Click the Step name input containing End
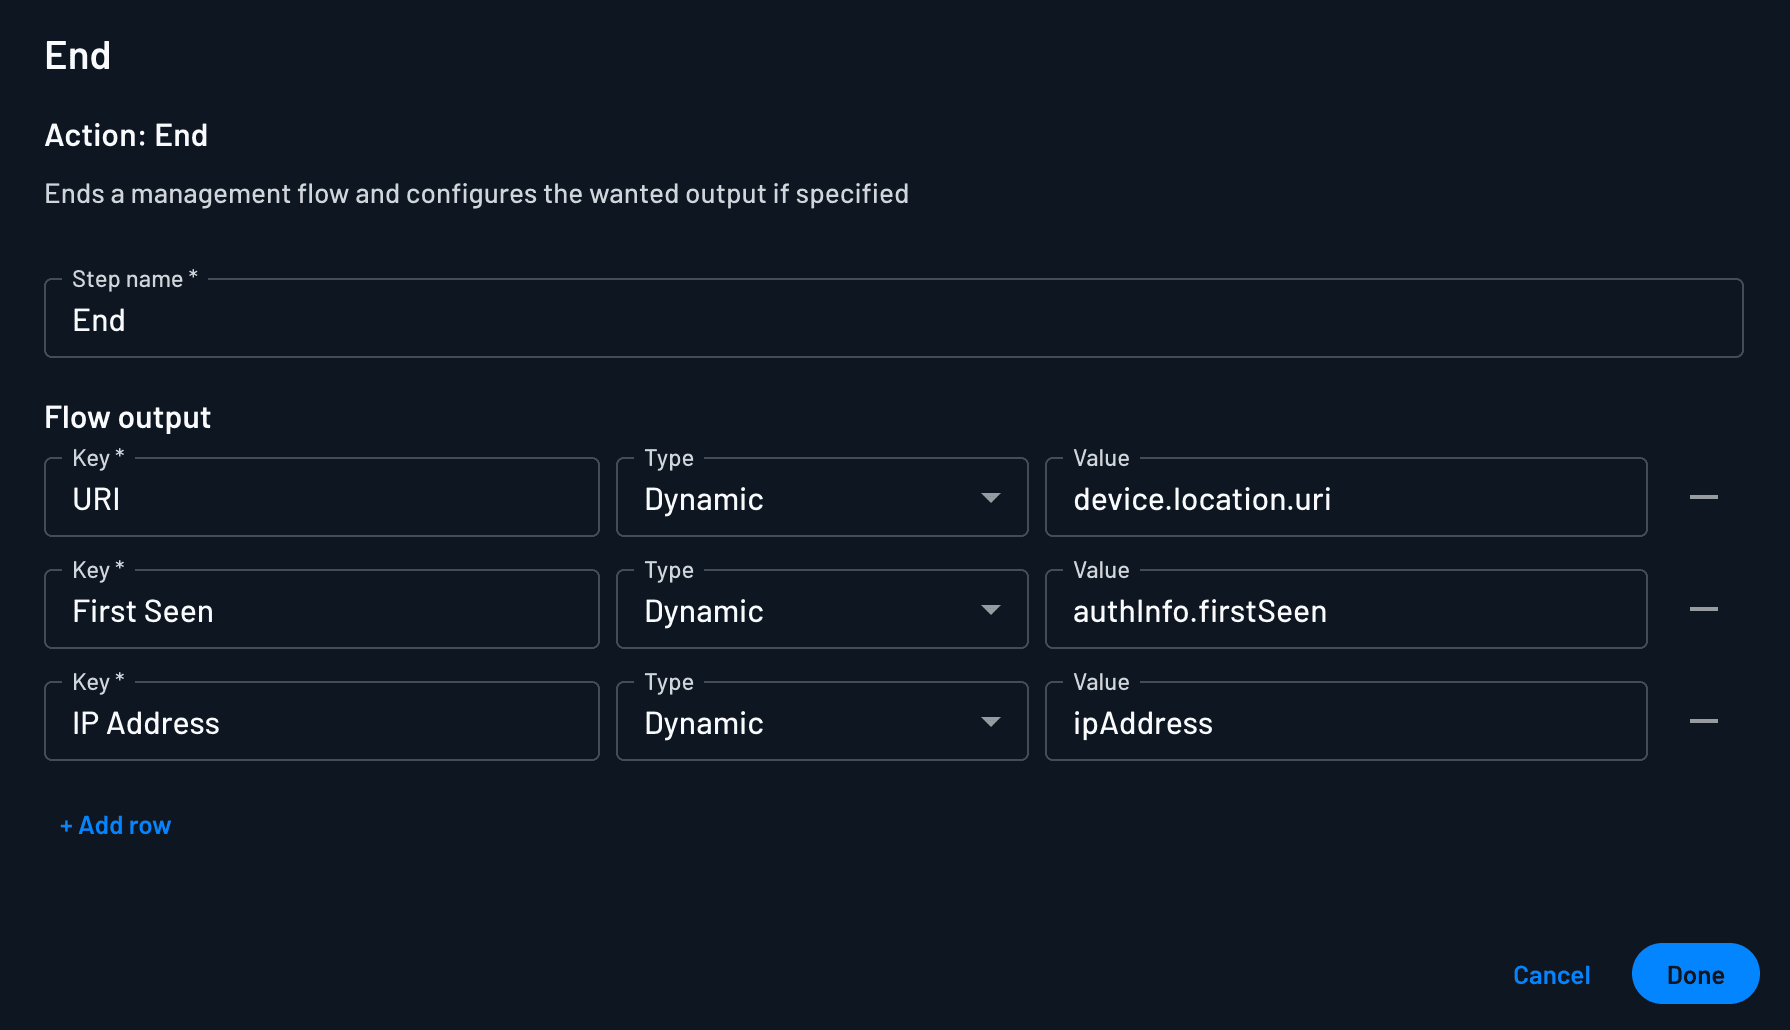The width and height of the screenshot is (1790, 1030). click(893, 318)
